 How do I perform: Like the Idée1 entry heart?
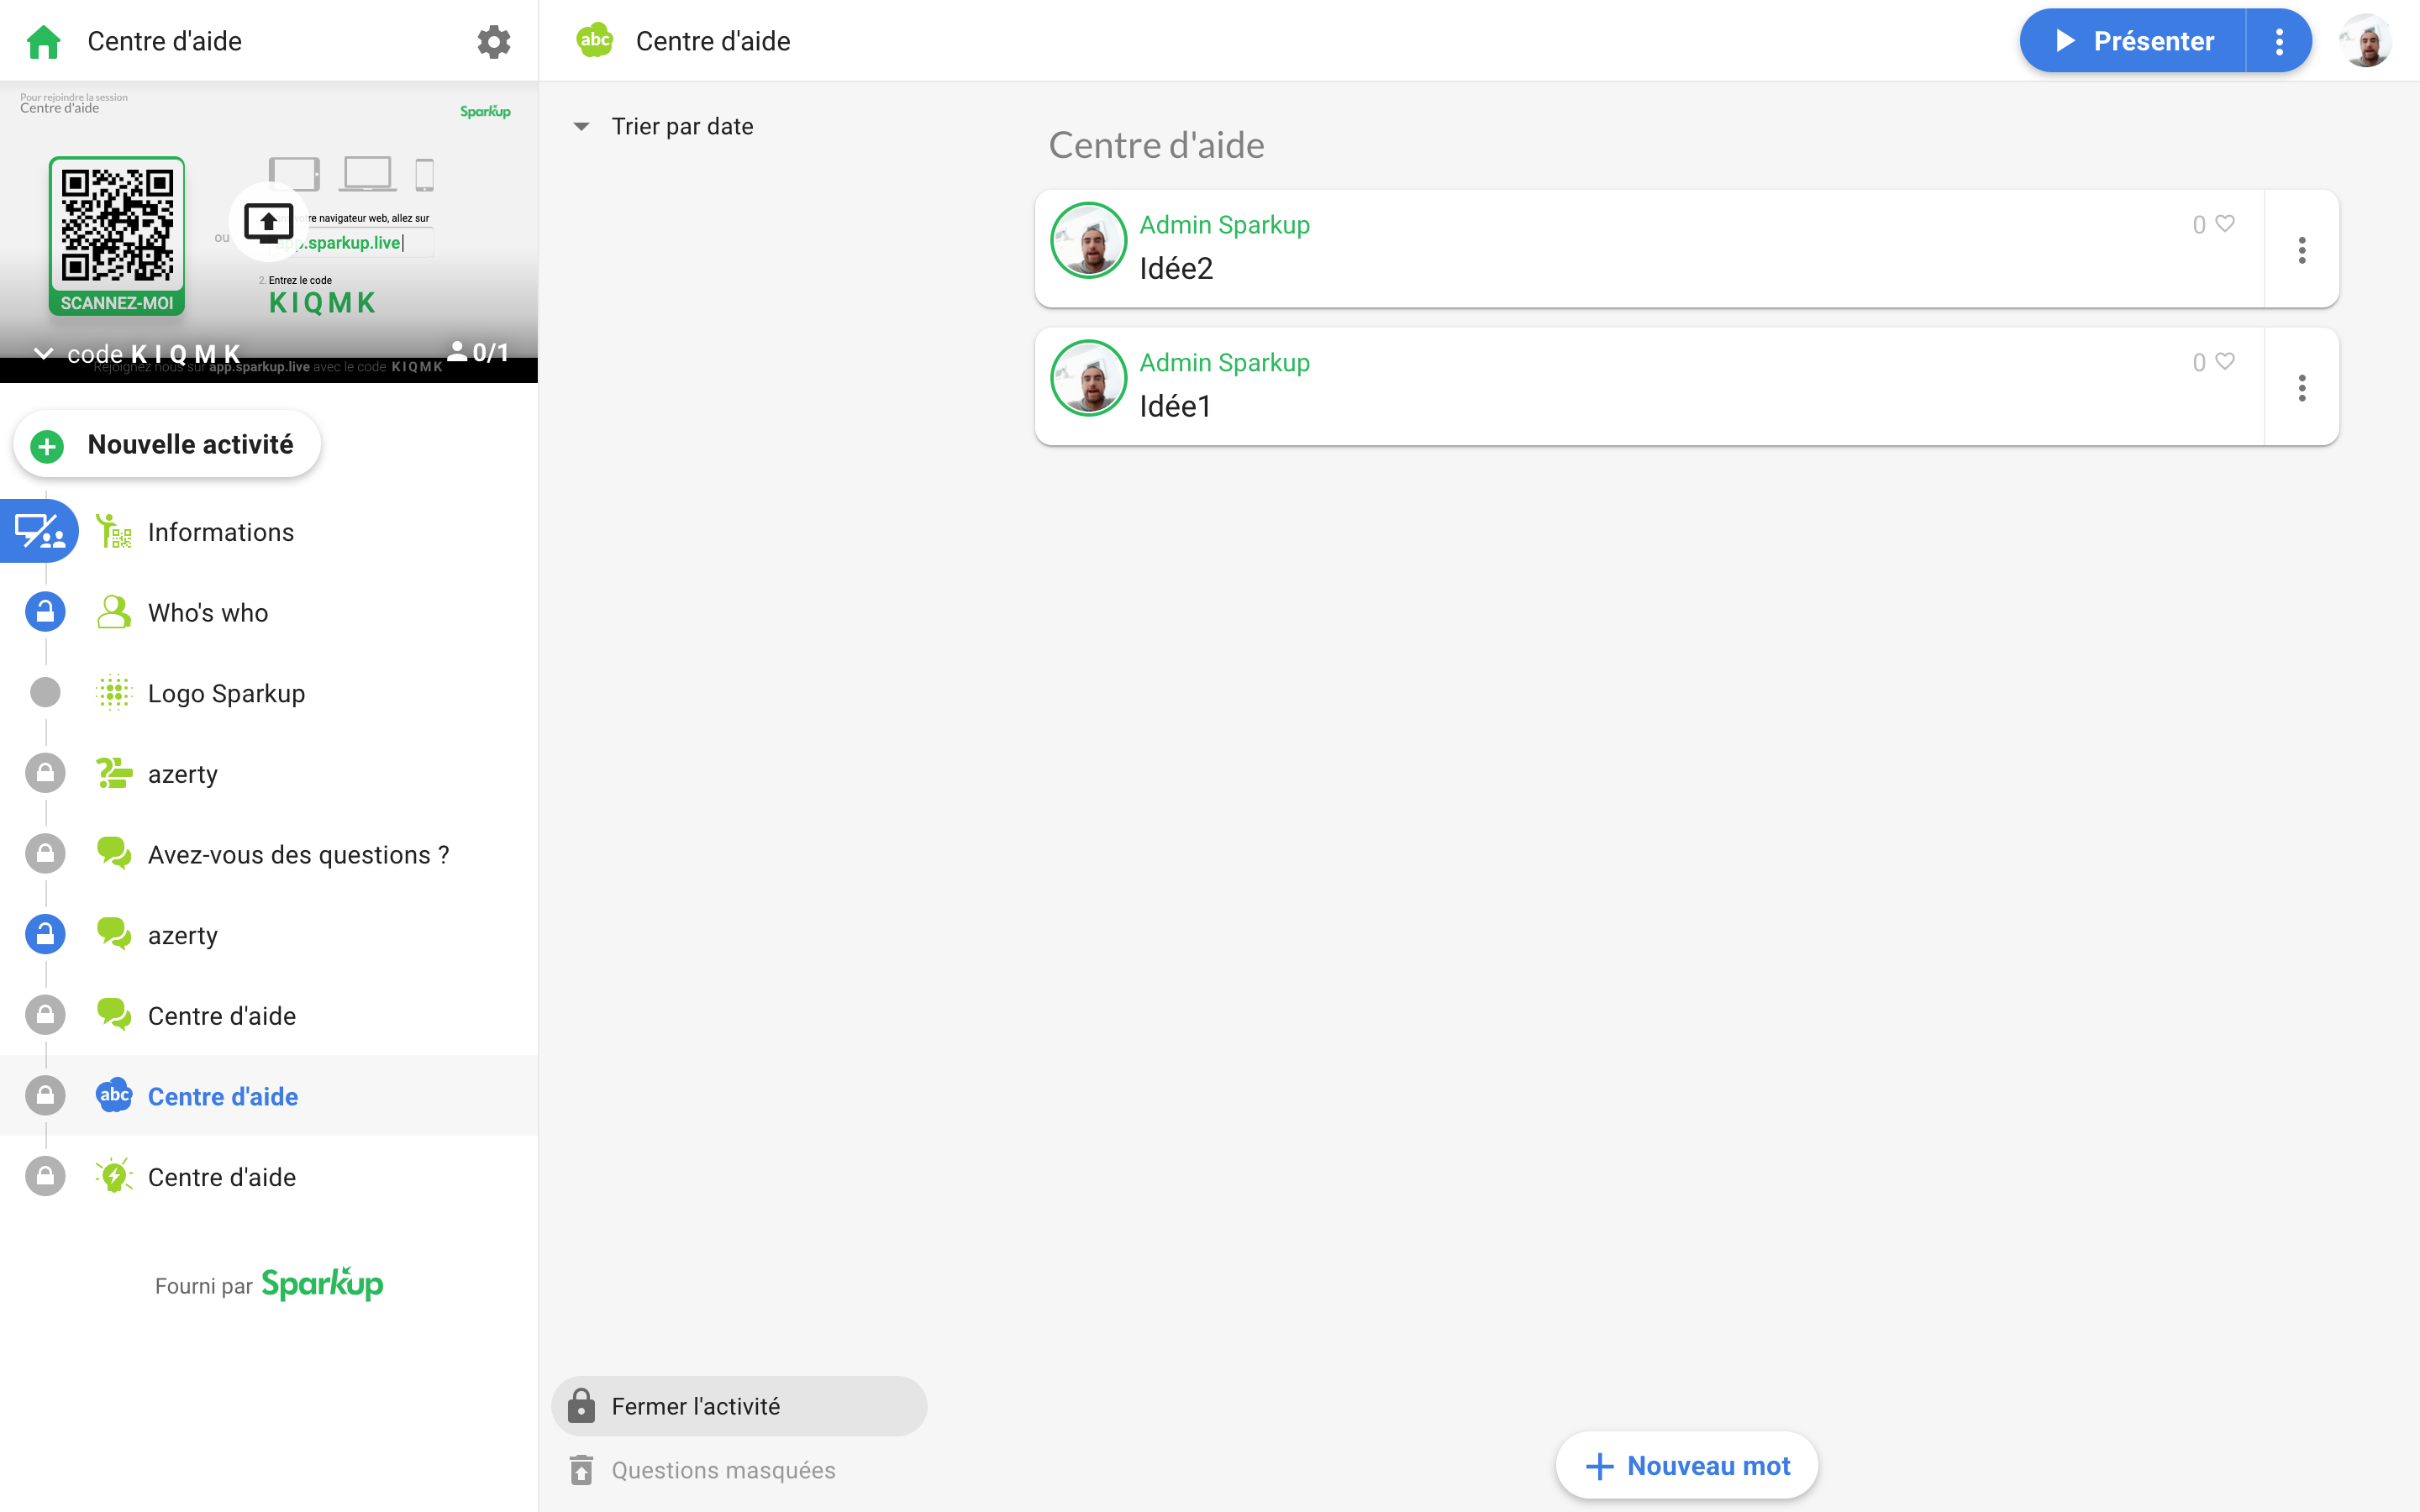pos(2225,362)
